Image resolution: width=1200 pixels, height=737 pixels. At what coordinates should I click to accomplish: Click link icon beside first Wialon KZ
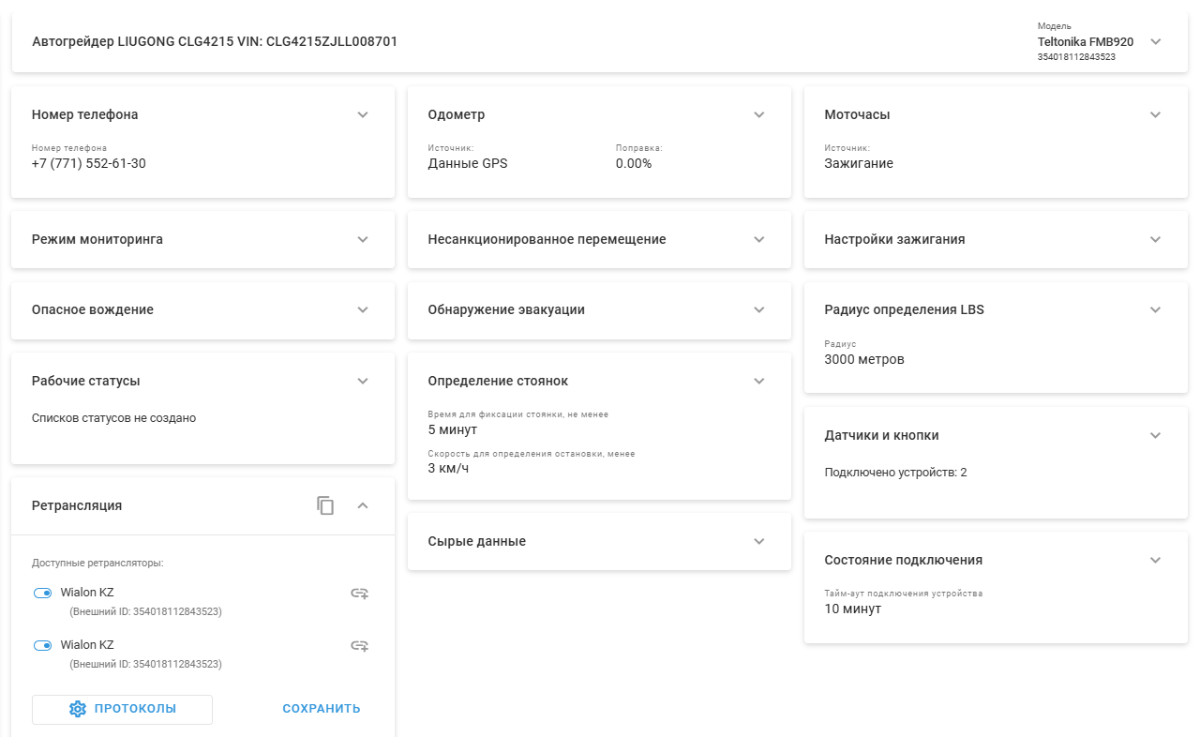(x=360, y=594)
